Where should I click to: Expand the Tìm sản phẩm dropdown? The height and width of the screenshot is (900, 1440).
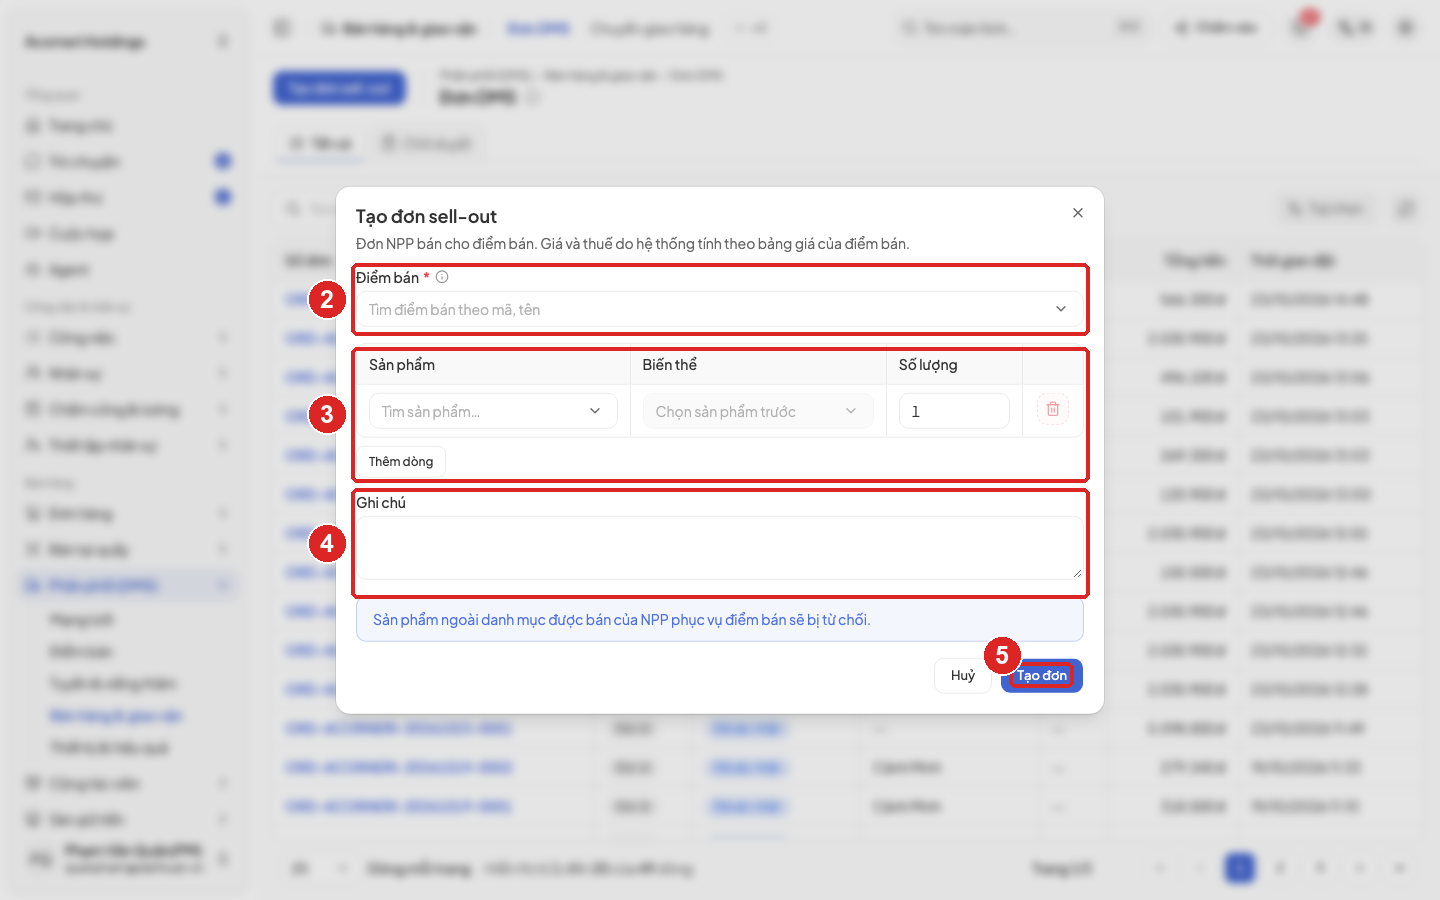(x=493, y=411)
